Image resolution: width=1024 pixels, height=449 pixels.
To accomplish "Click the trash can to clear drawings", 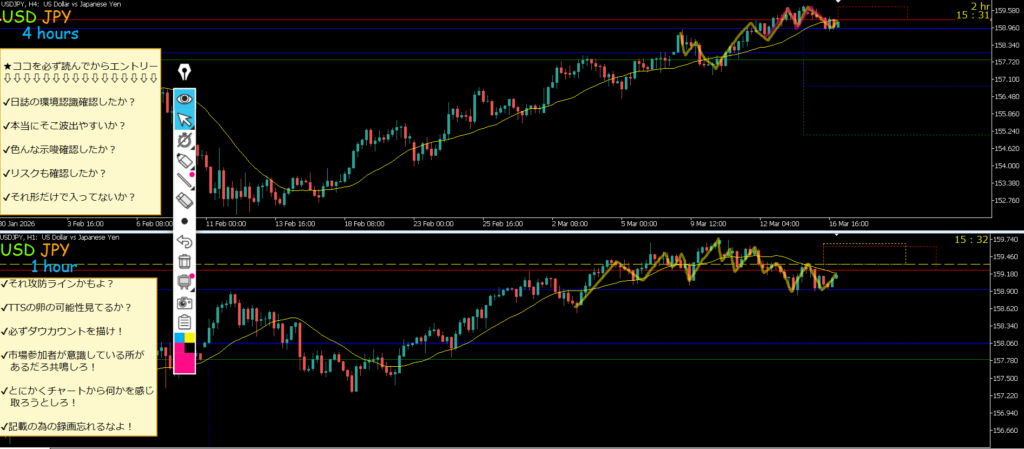I will (185, 261).
